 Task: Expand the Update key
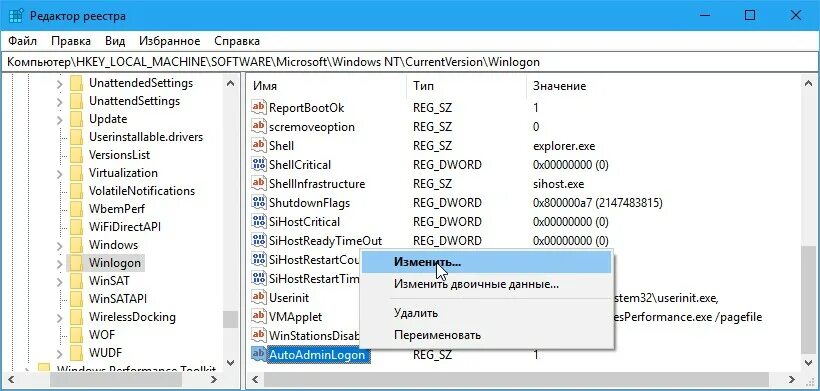(x=60, y=119)
